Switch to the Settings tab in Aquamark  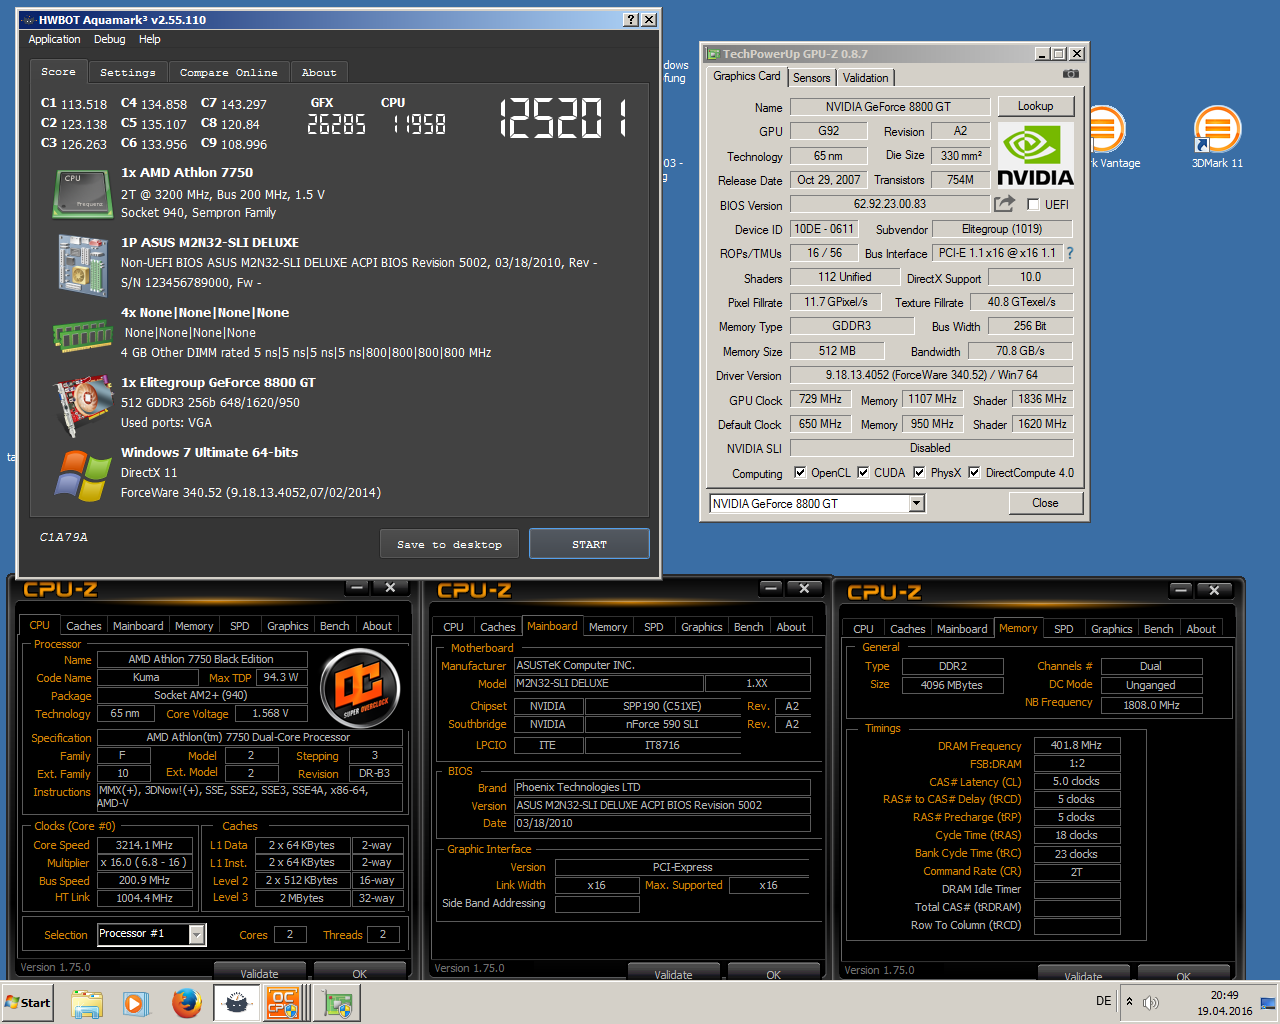(128, 72)
